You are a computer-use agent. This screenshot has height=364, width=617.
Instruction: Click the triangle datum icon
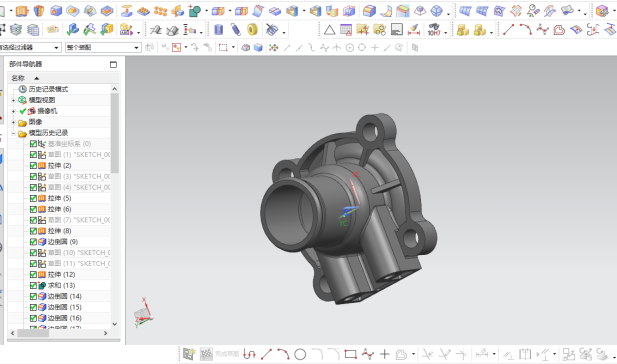coord(329,30)
